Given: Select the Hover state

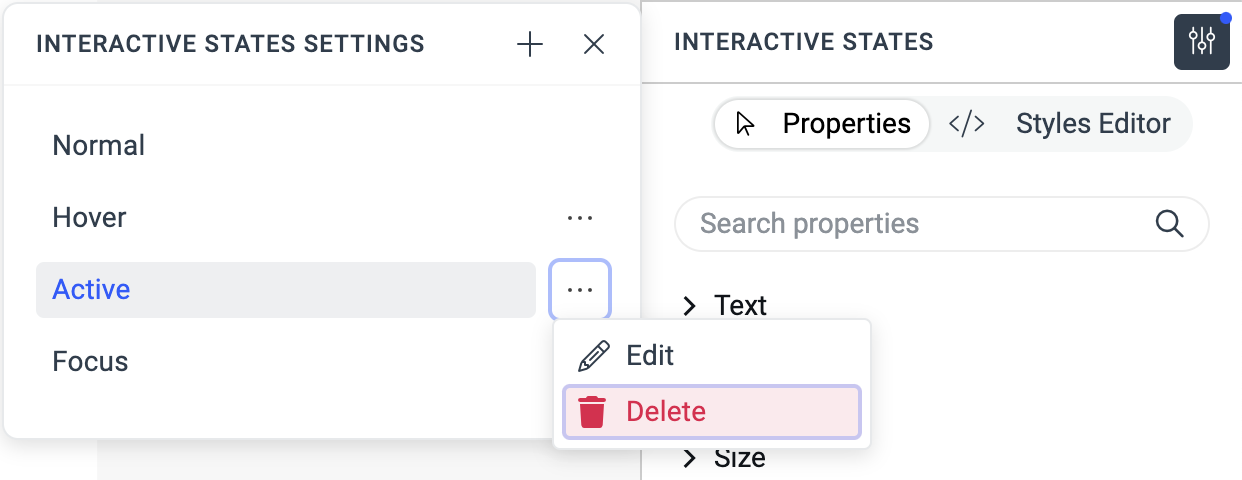Looking at the screenshot, I should [90, 218].
